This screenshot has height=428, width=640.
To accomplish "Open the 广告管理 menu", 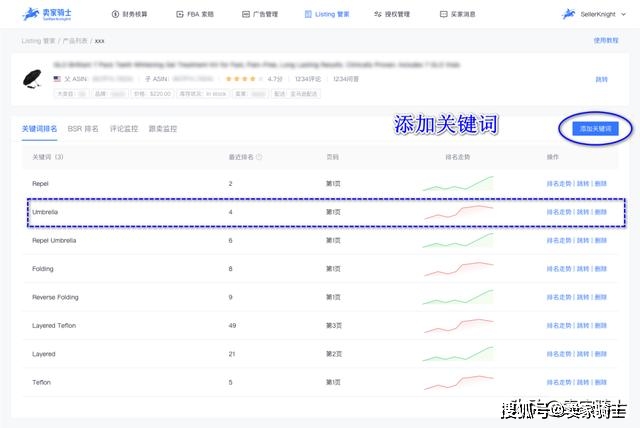I will pyautogui.click(x=260, y=14).
